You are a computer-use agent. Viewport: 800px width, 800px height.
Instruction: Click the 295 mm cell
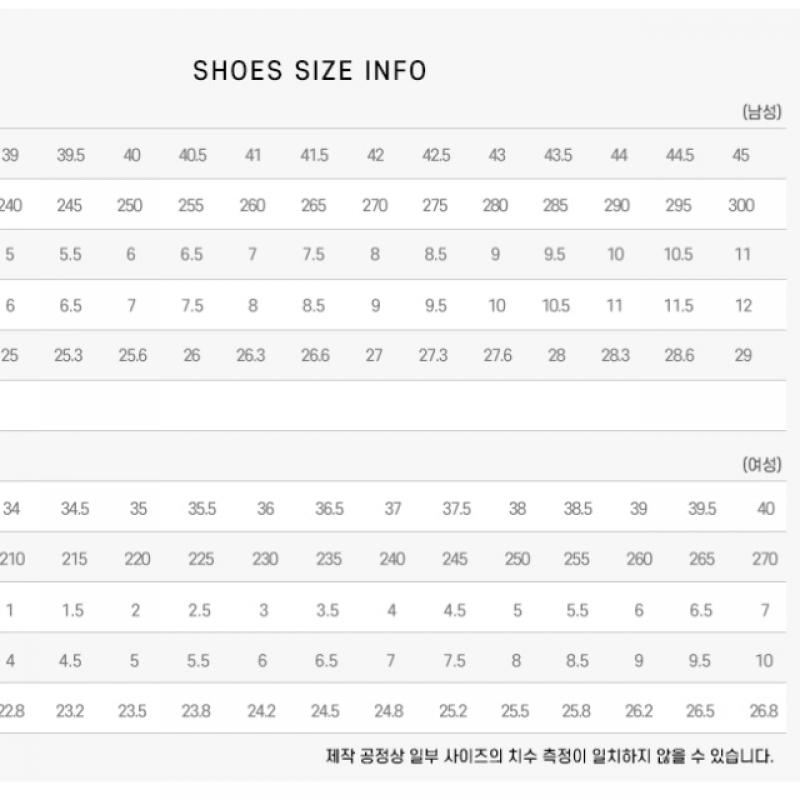coord(679,206)
